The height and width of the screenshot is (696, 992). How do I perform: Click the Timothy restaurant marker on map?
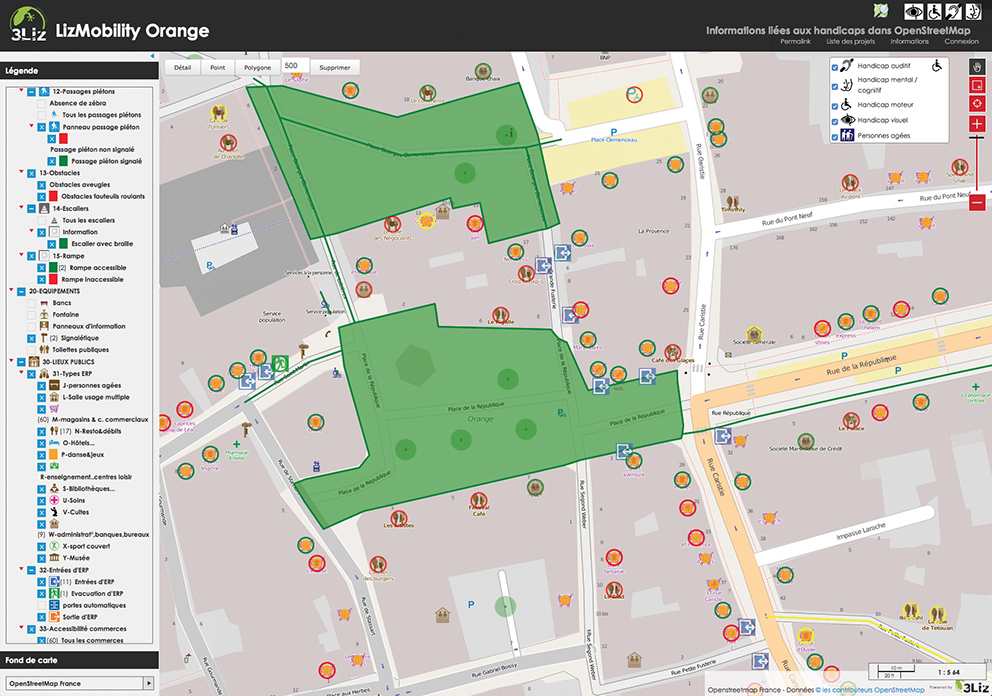733,201
